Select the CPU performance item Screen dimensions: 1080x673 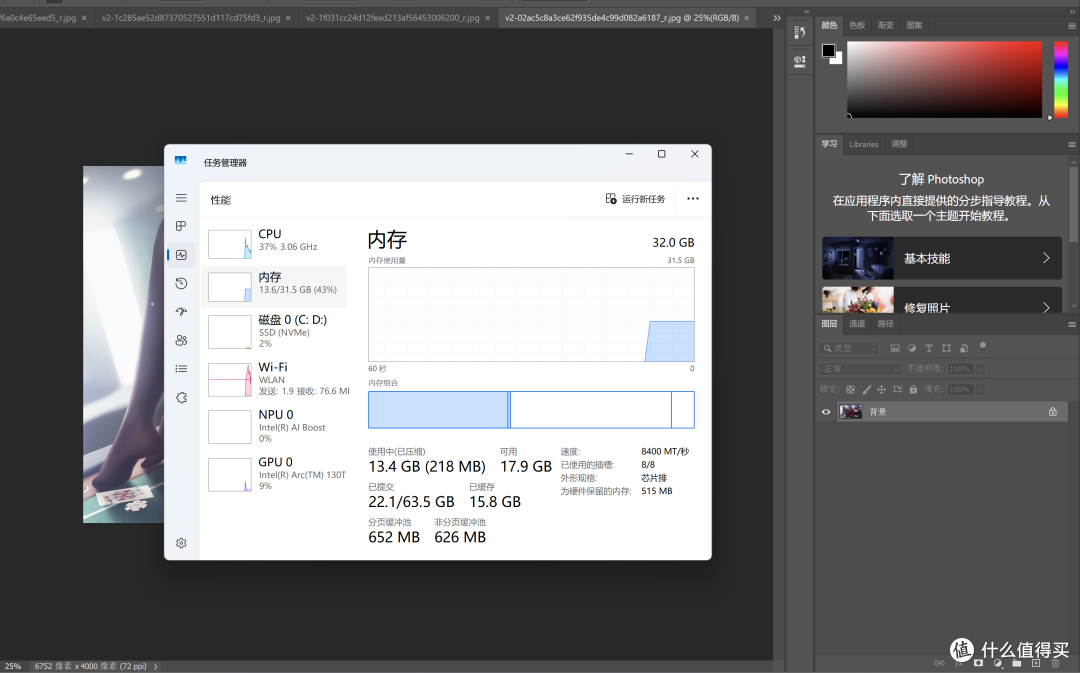pyautogui.click(x=275, y=242)
